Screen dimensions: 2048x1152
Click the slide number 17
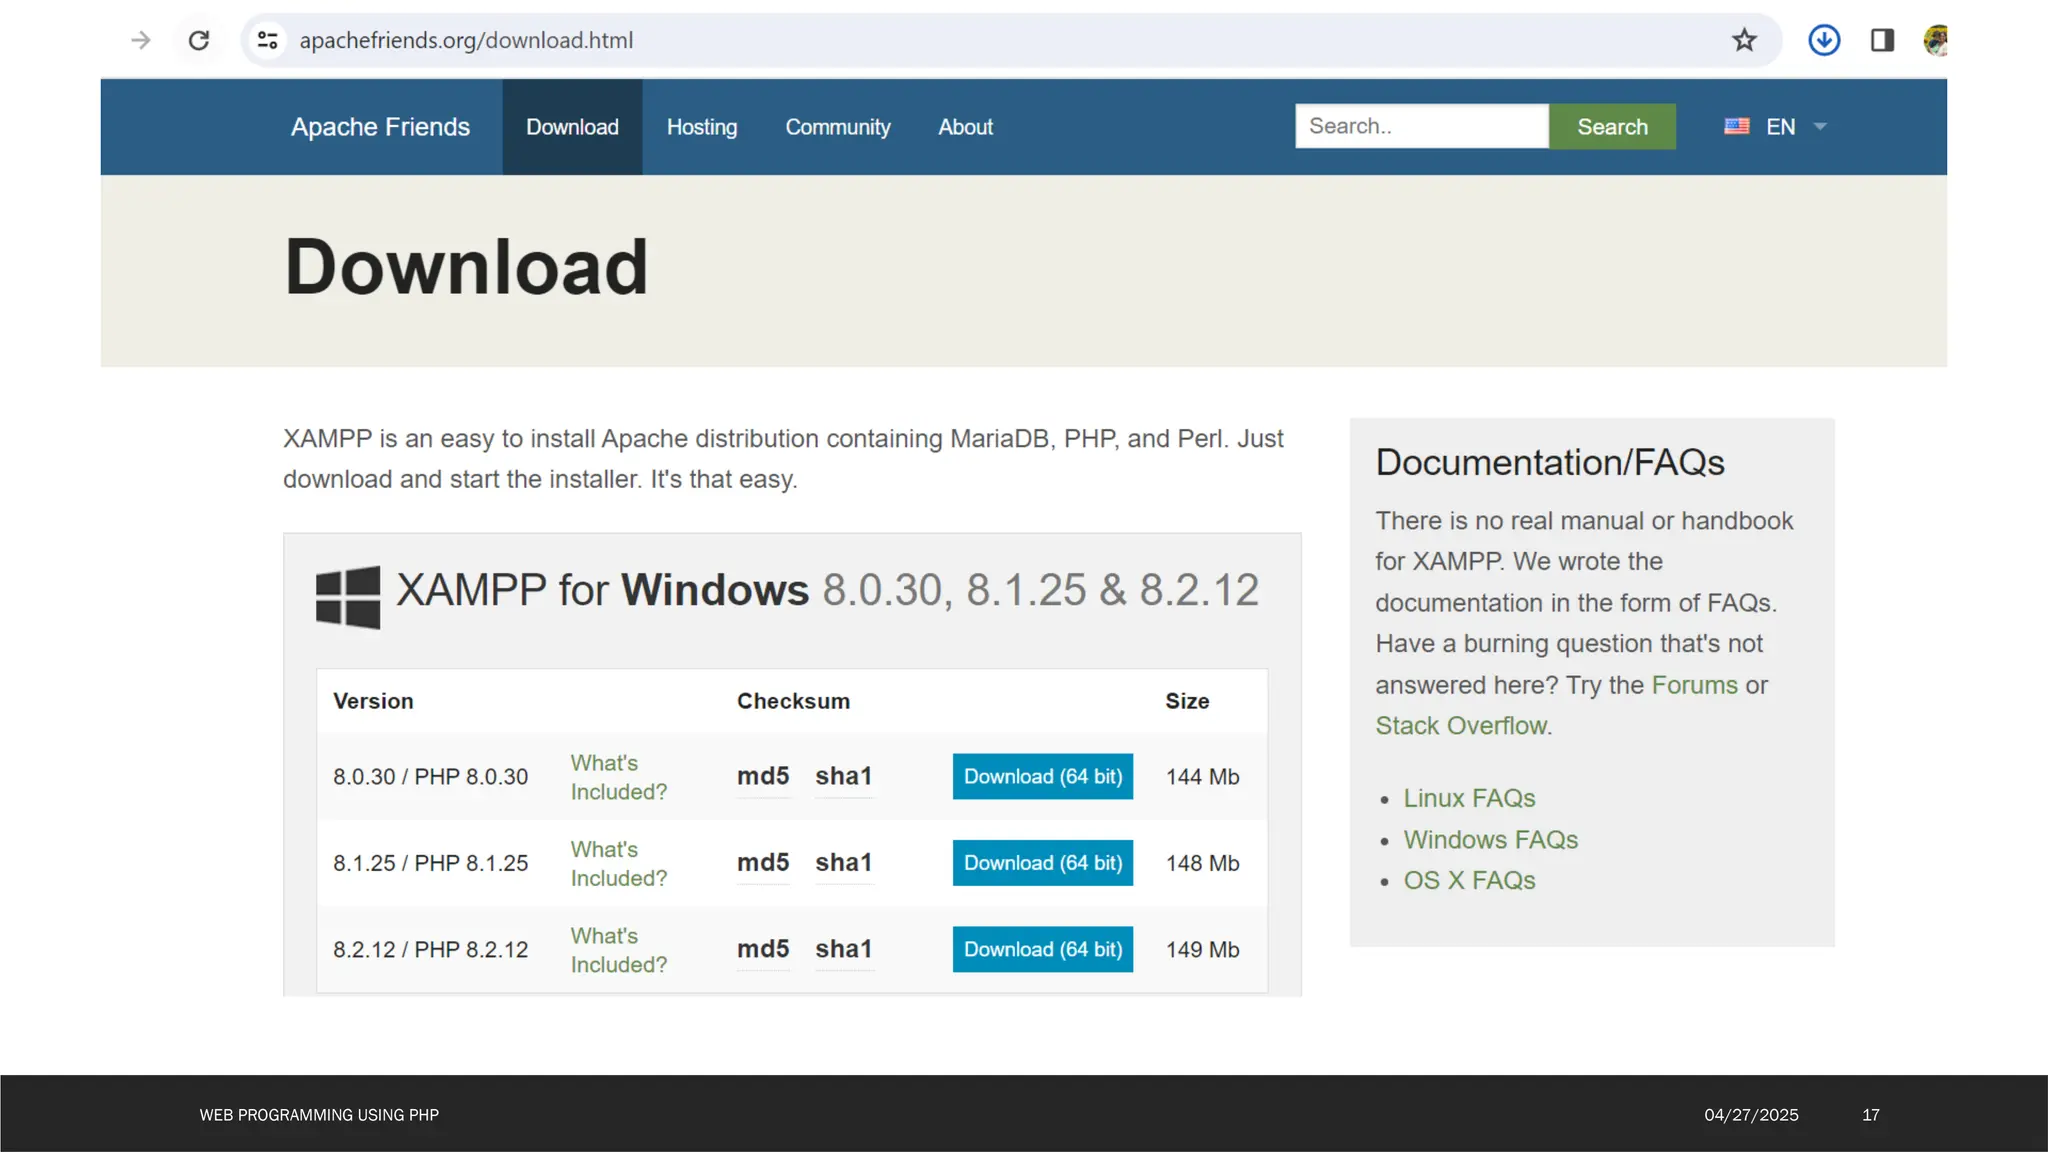(x=1871, y=1115)
